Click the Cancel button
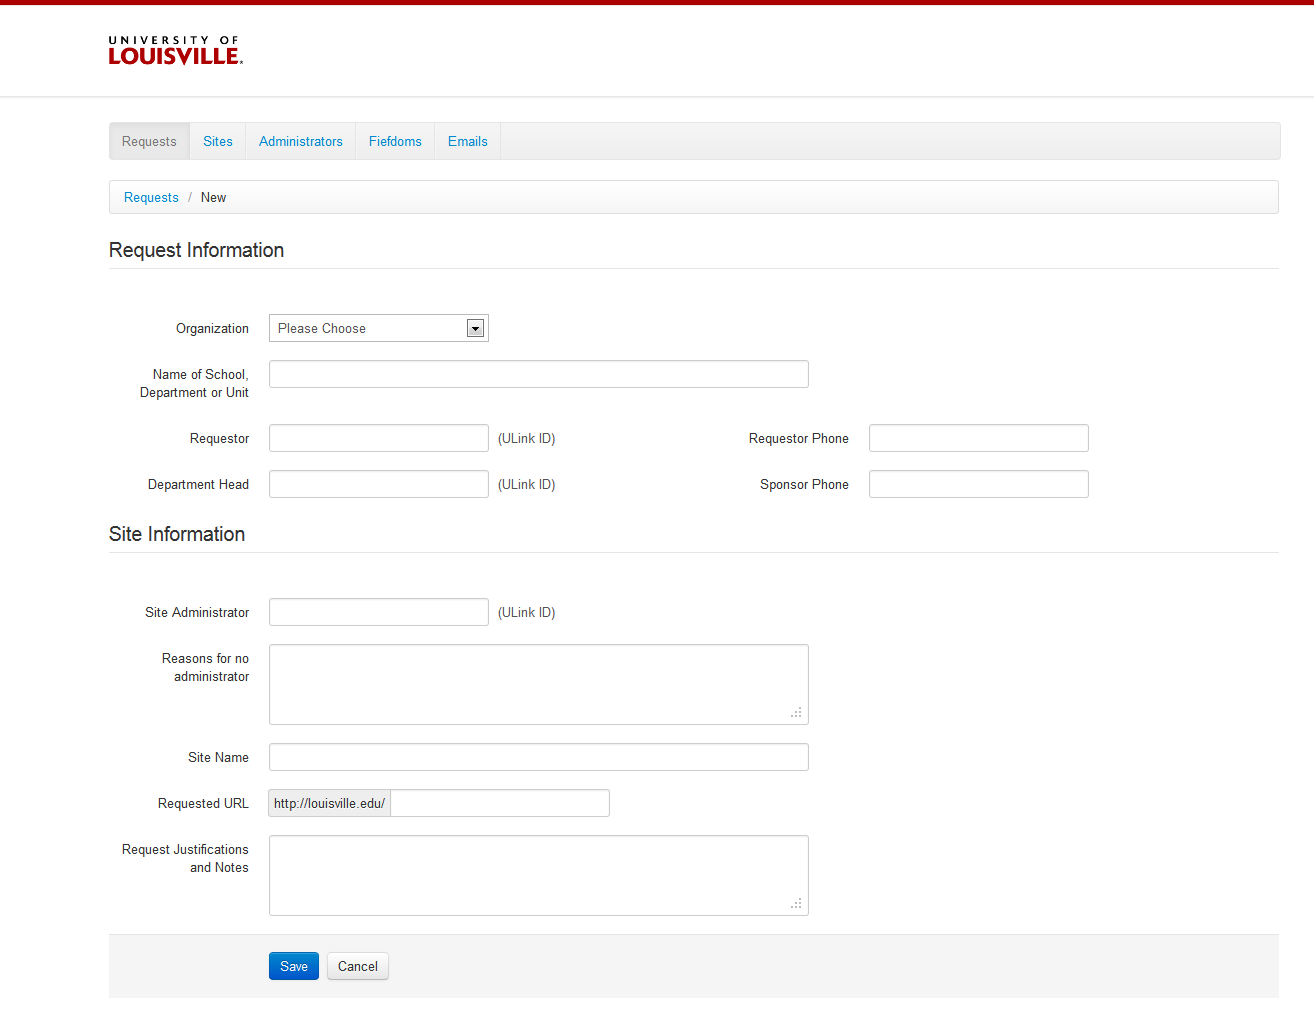The image size is (1314, 1019). tap(357, 966)
